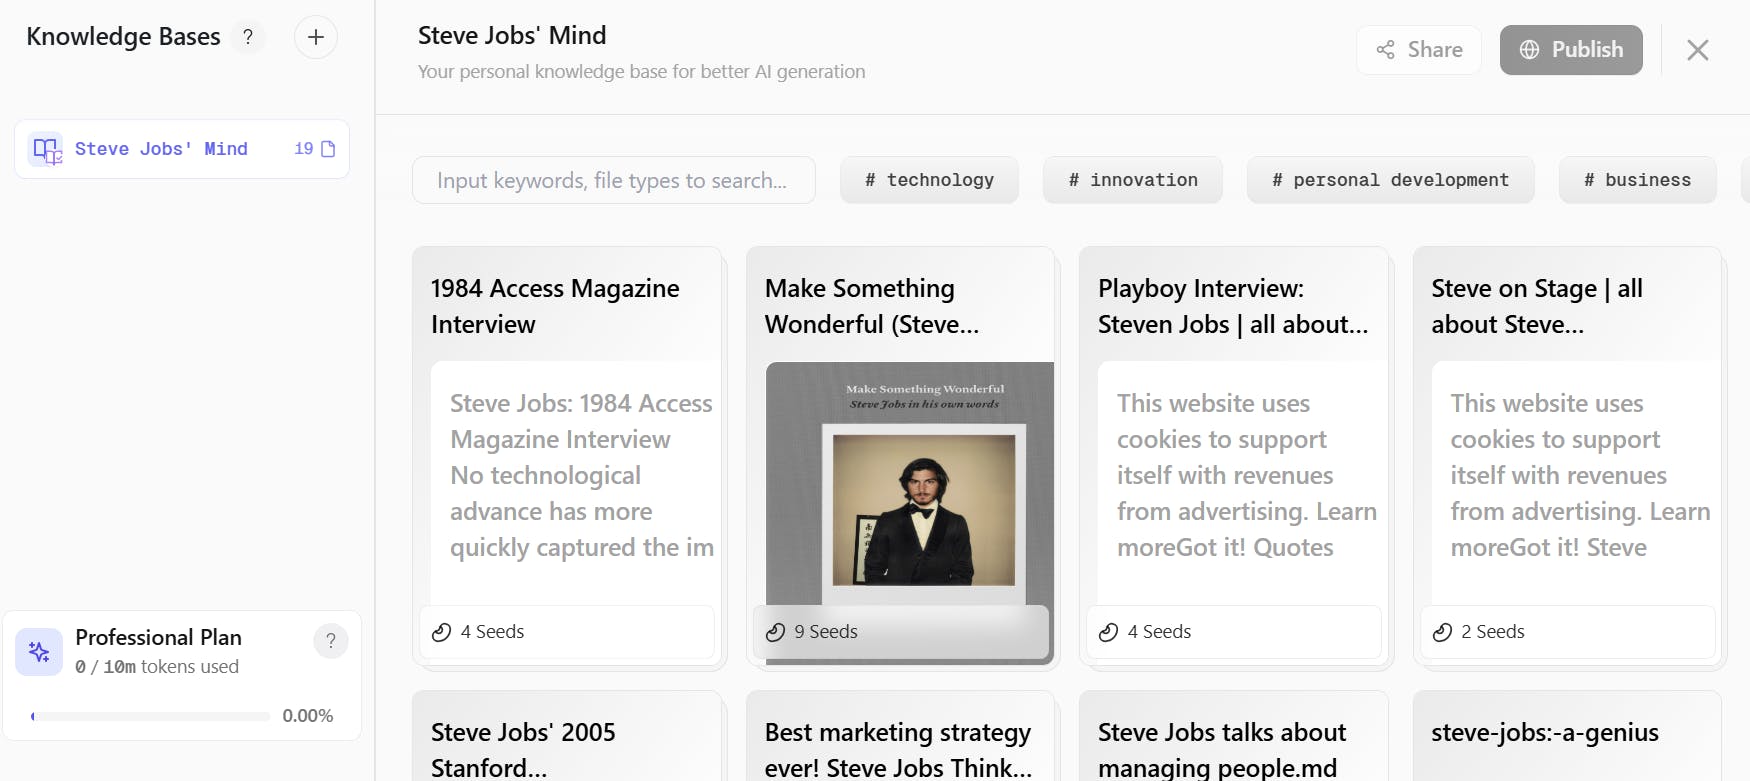Click the document count icon beside 19

(x=328, y=149)
